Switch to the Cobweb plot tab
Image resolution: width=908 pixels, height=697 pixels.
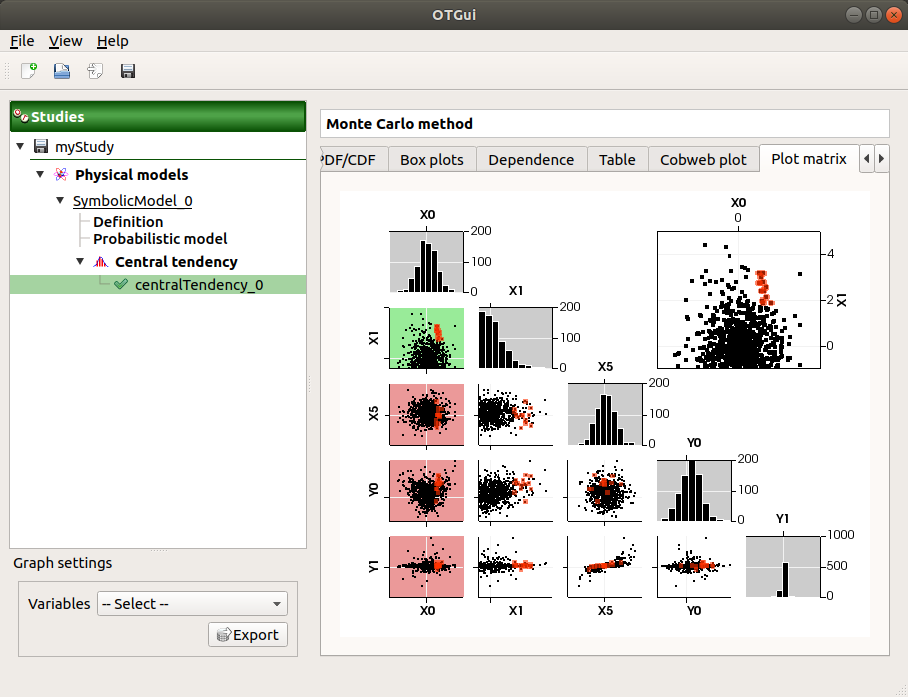[702, 159]
